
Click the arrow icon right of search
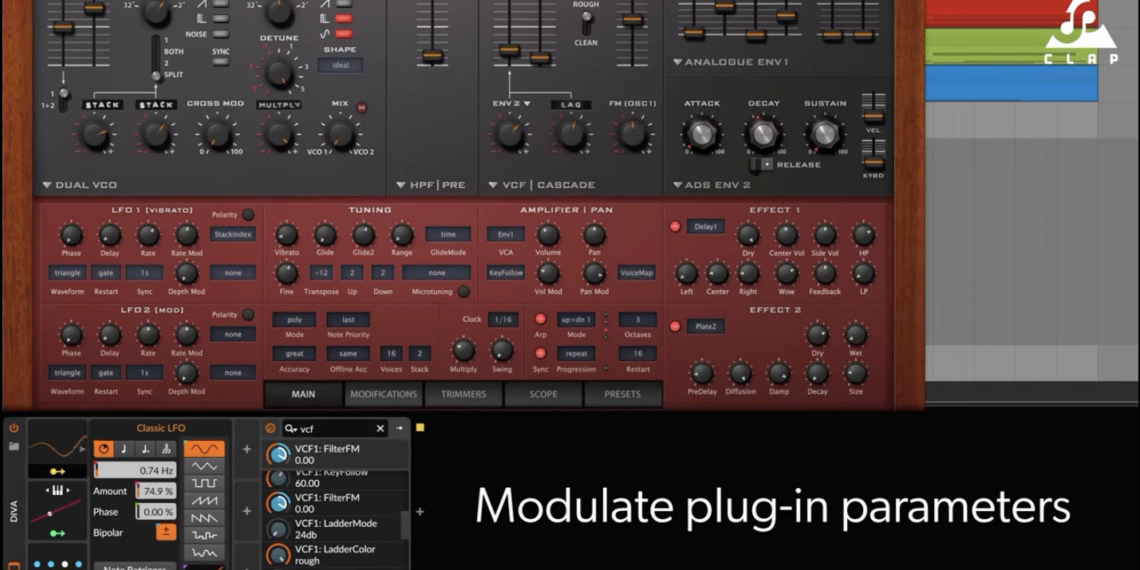click(399, 428)
